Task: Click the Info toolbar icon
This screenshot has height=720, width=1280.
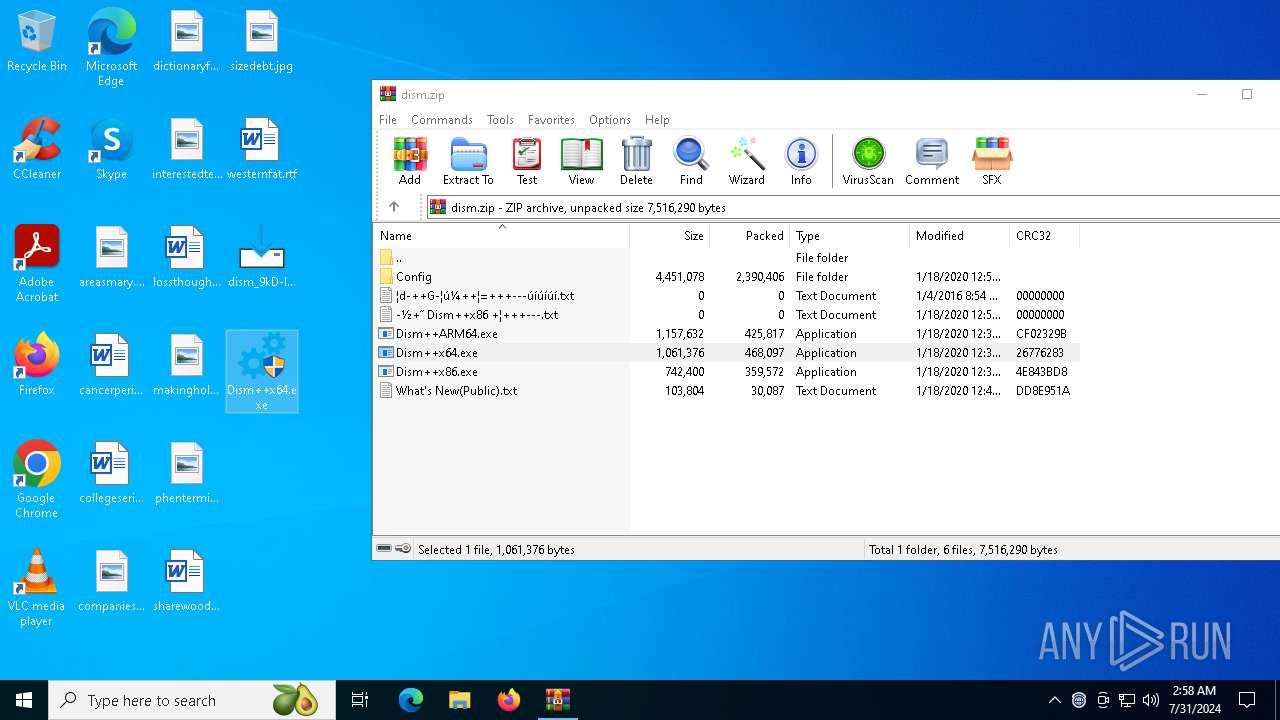Action: [x=801, y=161]
